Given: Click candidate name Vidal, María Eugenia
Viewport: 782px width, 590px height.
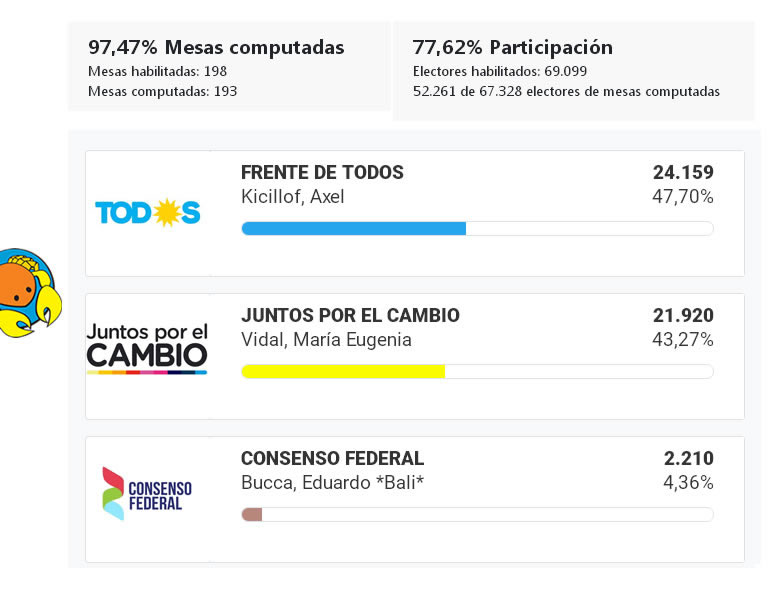Looking at the screenshot, I should click(x=326, y=339).
